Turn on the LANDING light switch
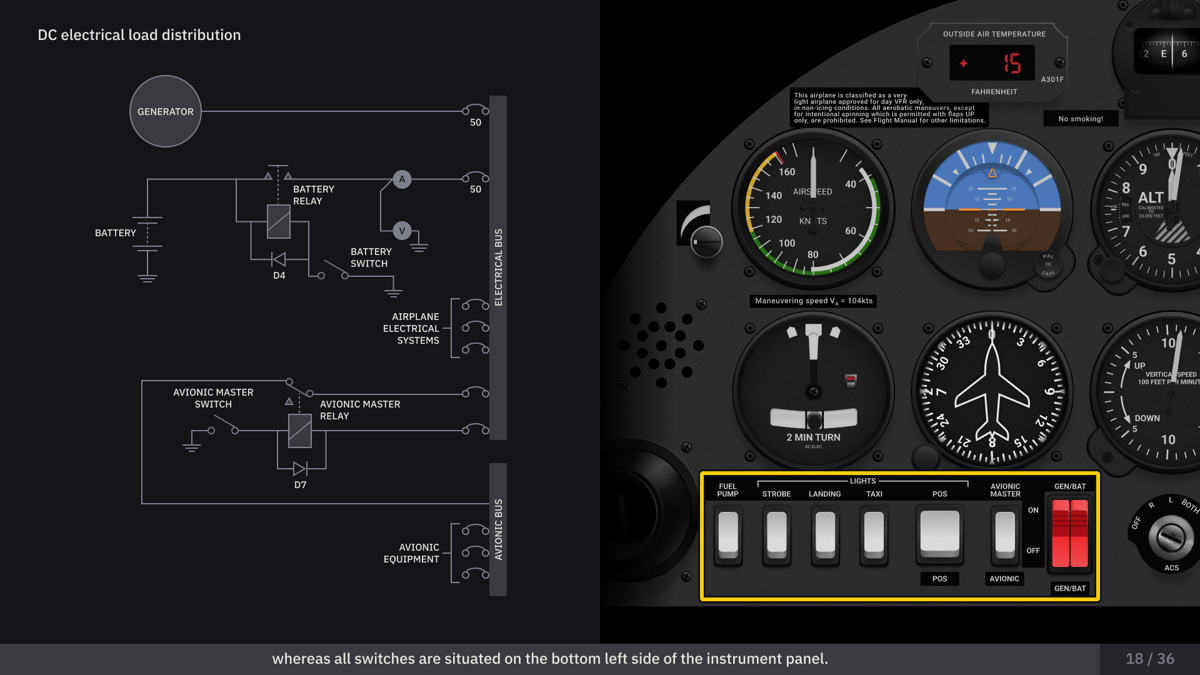The width and height of the screenshot is (1200, 675). (825, 535)
